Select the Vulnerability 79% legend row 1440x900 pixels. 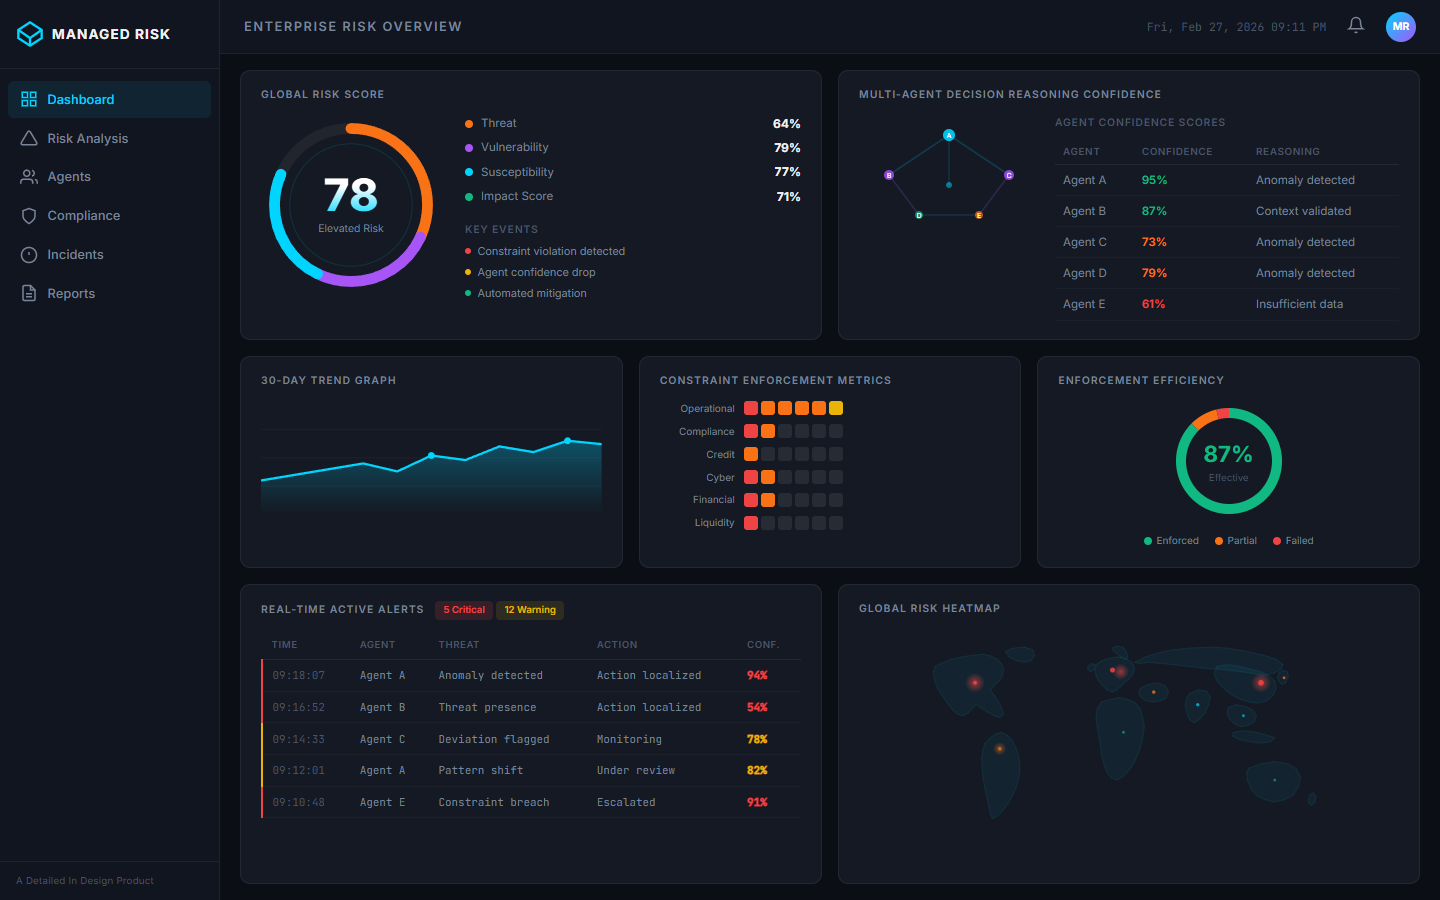coord(633,148)
